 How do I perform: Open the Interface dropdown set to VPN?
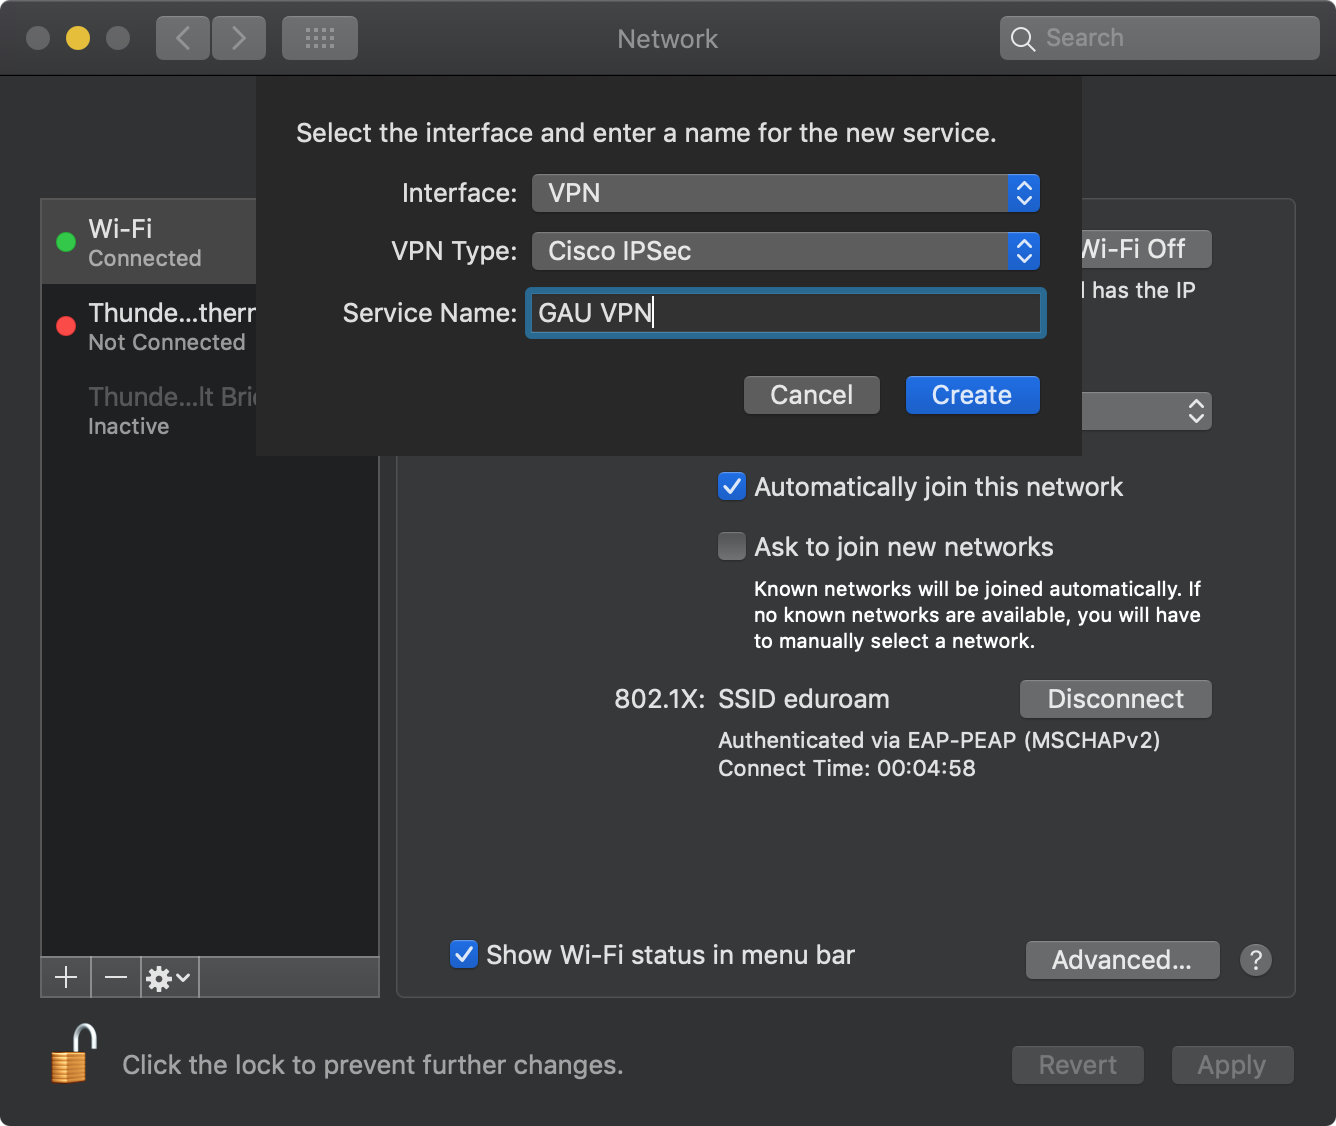pyautogui.click(x=786, y=193)
